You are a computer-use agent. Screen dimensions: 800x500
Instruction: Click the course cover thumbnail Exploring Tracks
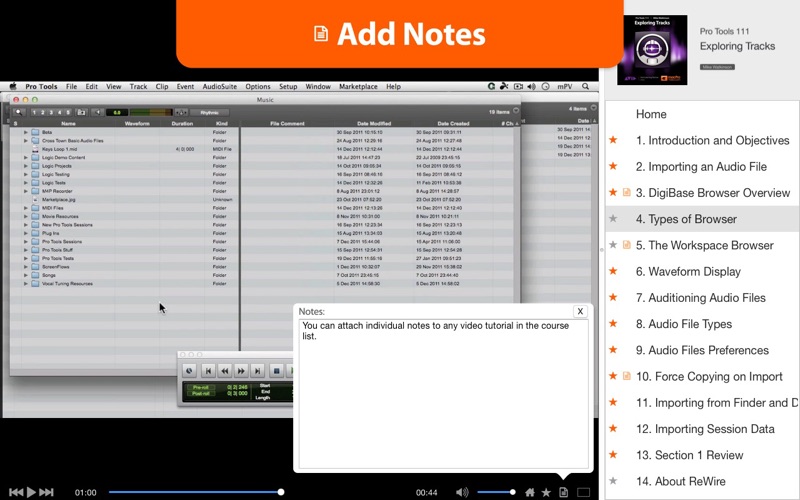pyautogui.click(x=652, y=50)
